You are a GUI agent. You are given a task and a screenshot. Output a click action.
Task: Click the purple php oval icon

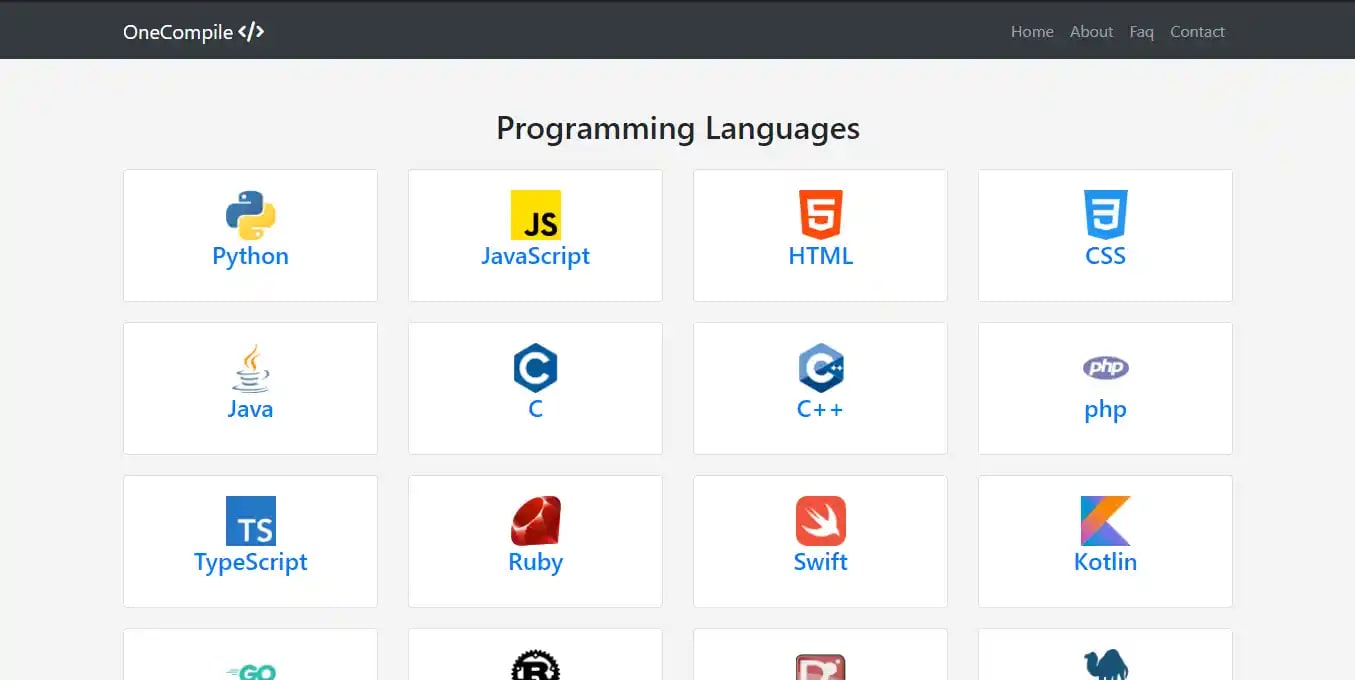click(1105, 368)
